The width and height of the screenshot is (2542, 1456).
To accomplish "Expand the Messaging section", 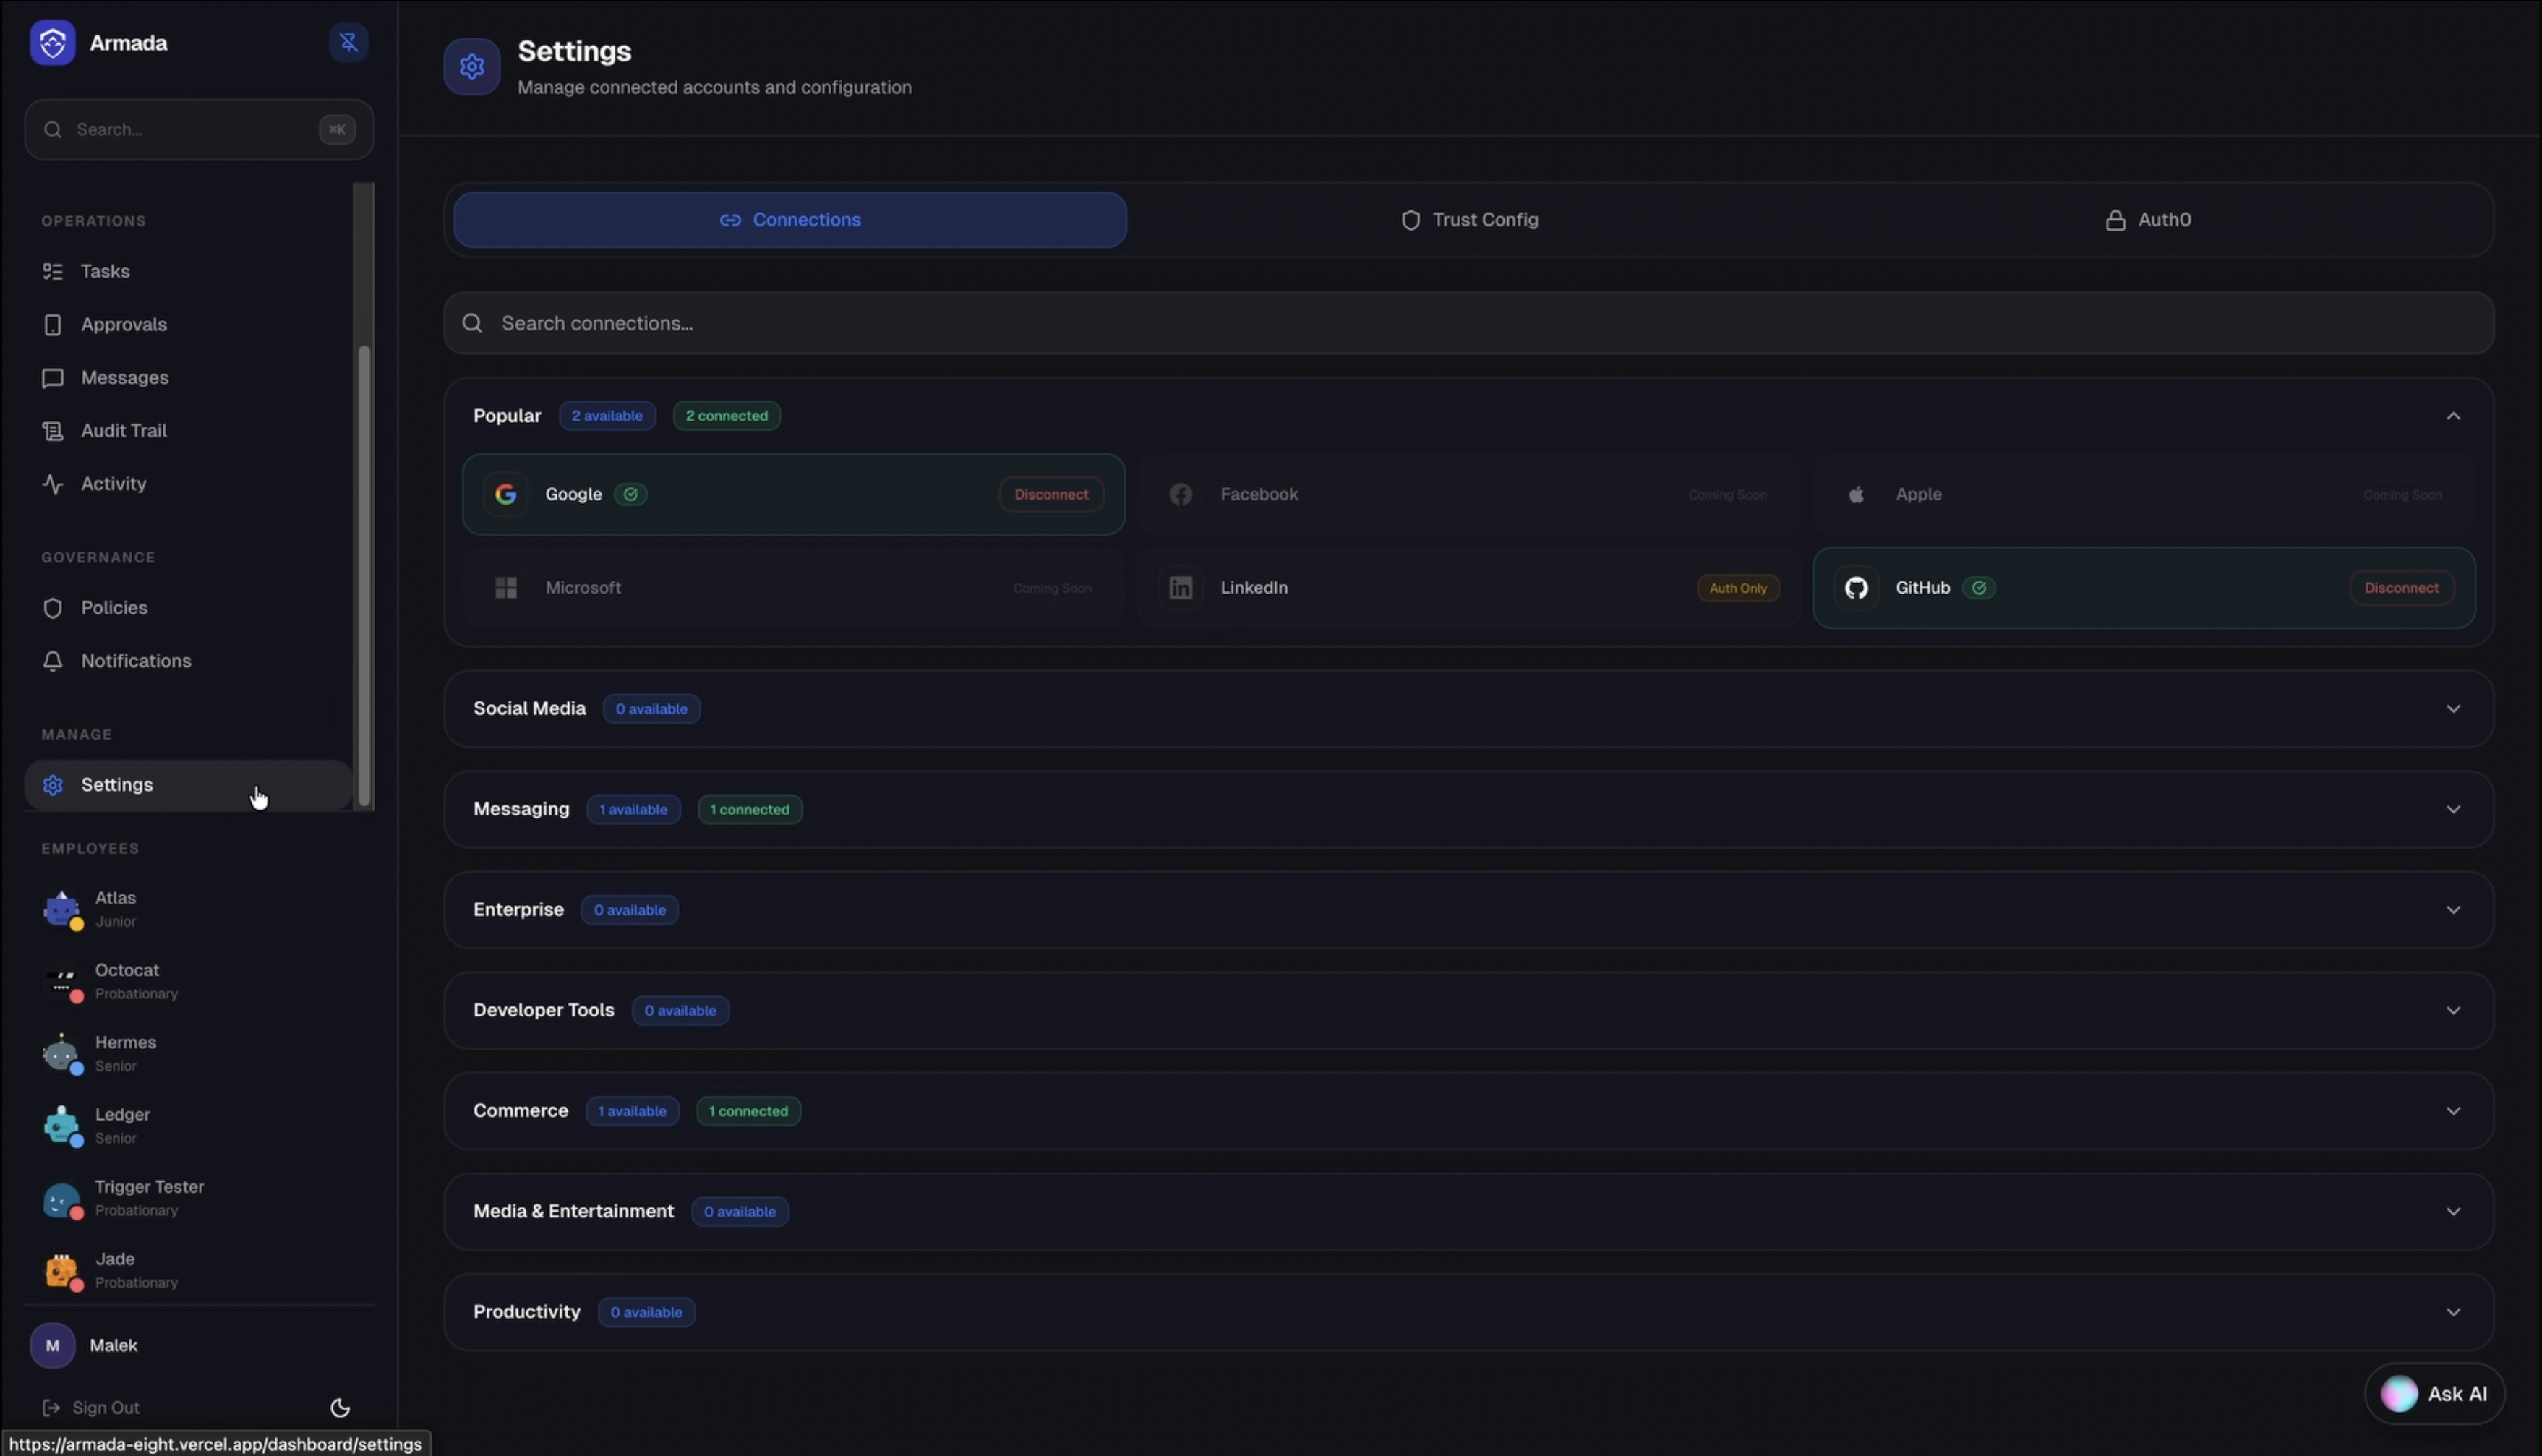I will (2452, 809).
